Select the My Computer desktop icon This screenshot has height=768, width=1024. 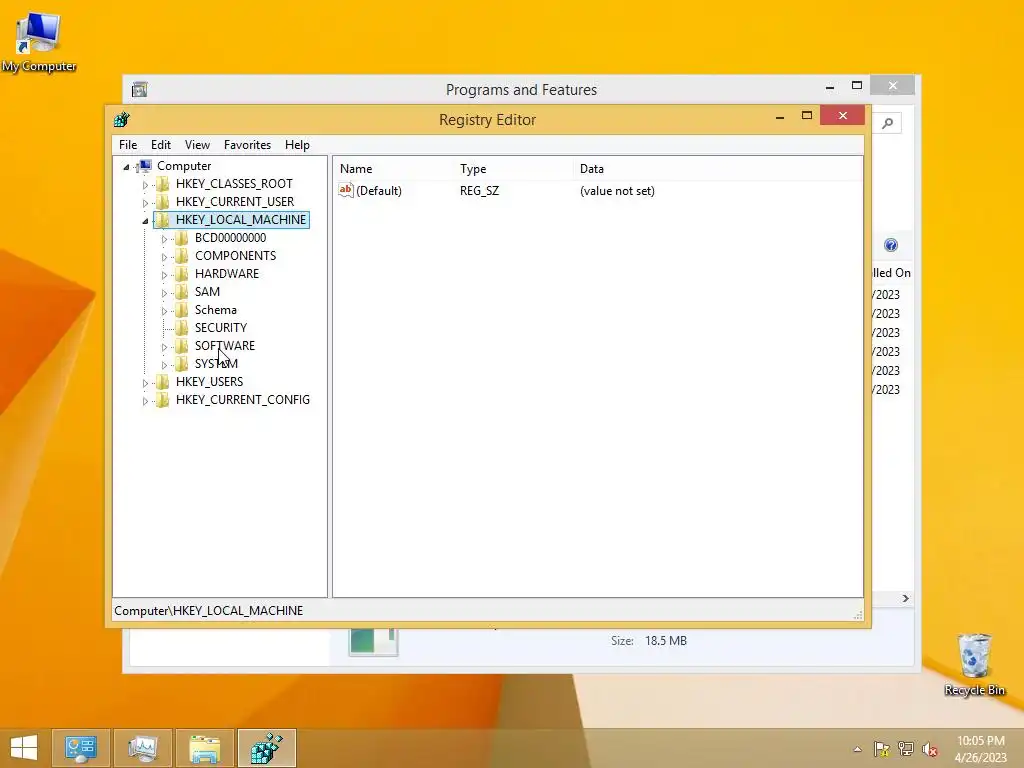(39, 42)
